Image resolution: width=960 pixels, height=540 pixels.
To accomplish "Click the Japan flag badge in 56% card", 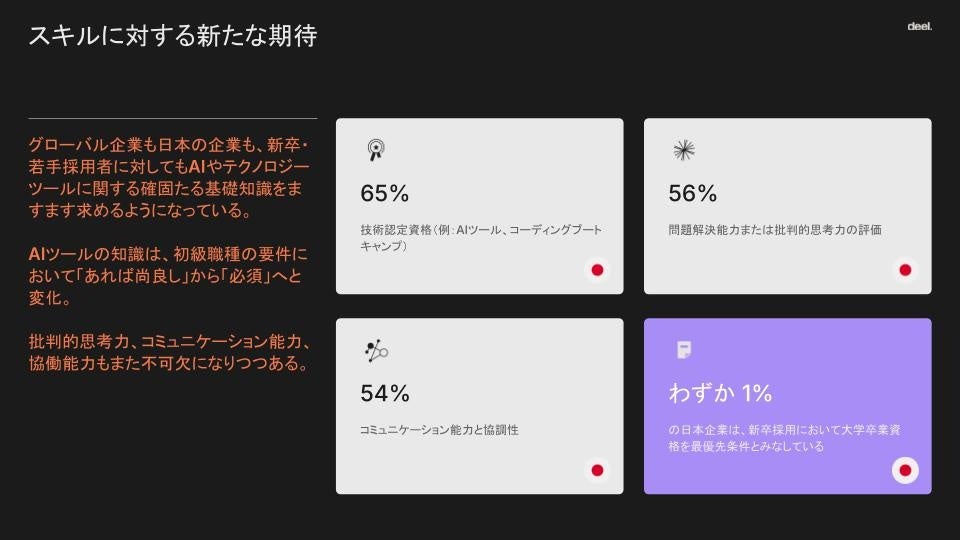I will click(905, 270).
